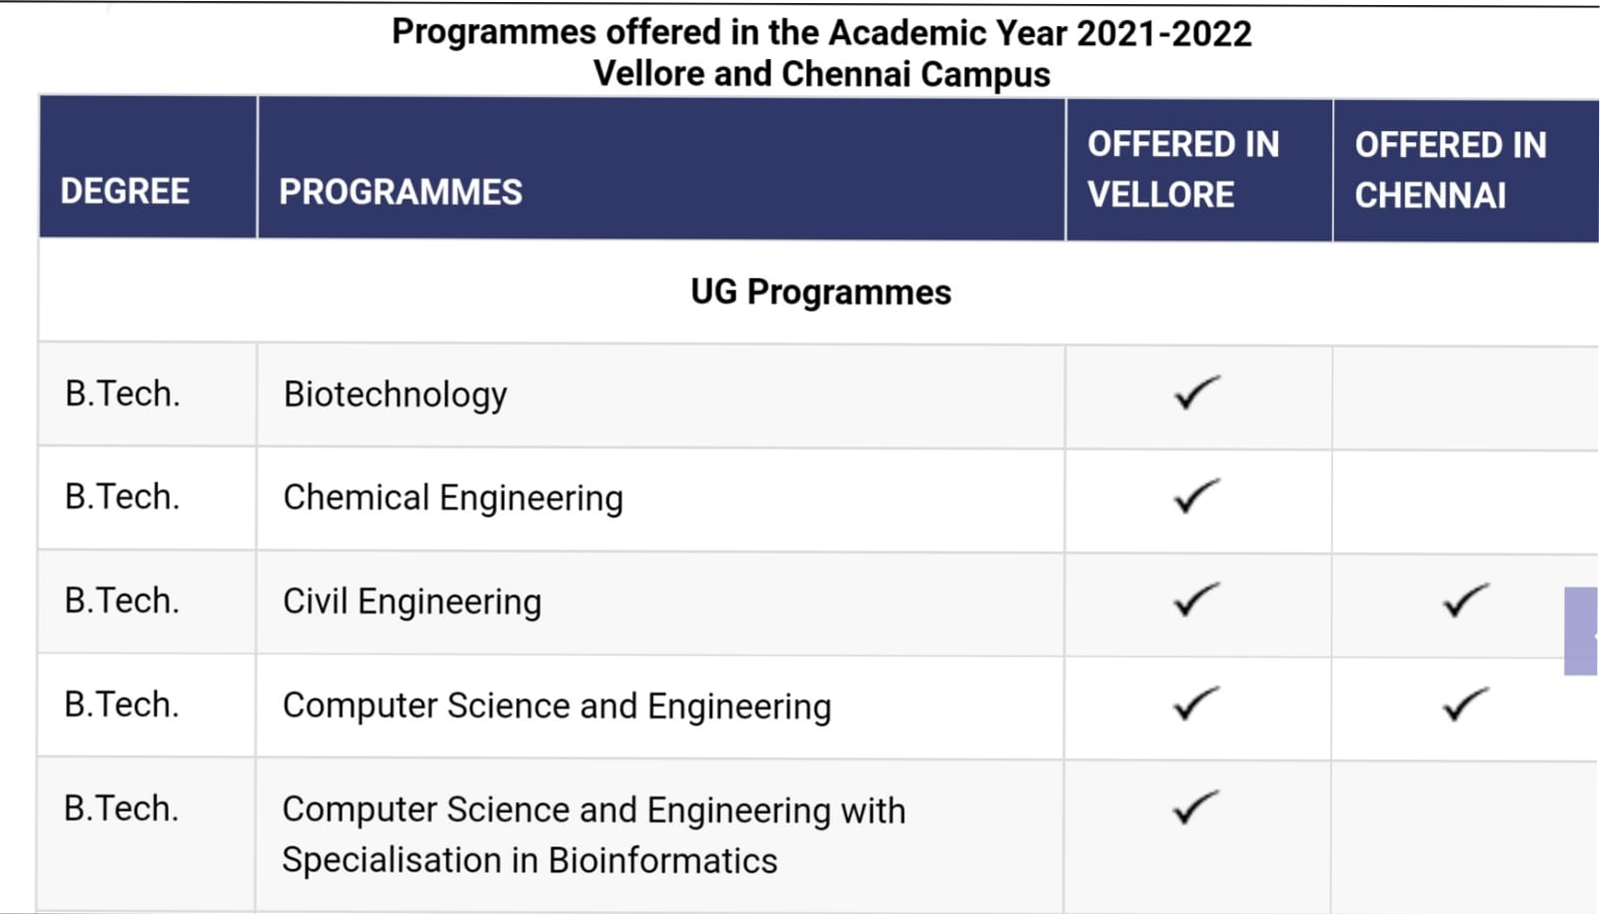Click the UG Programmes section heading
The image size is (1600, 914).
point(821,292)
